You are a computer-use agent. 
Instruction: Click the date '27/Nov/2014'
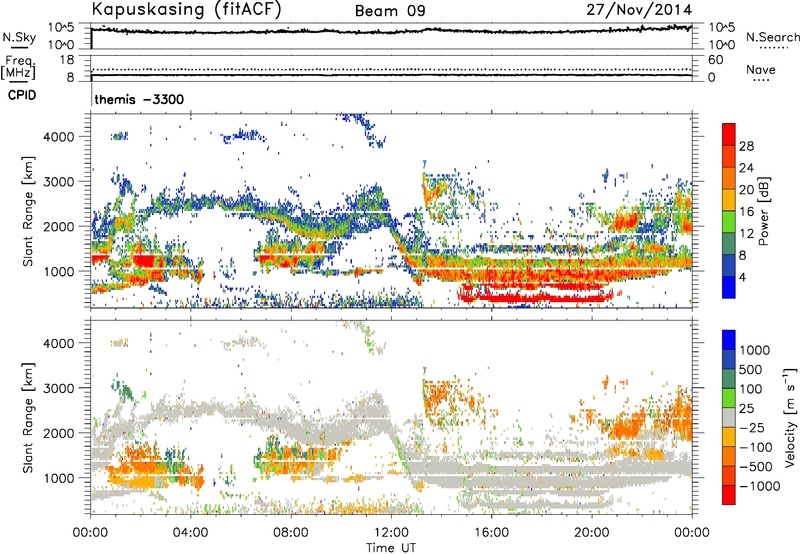click(639, 10)
